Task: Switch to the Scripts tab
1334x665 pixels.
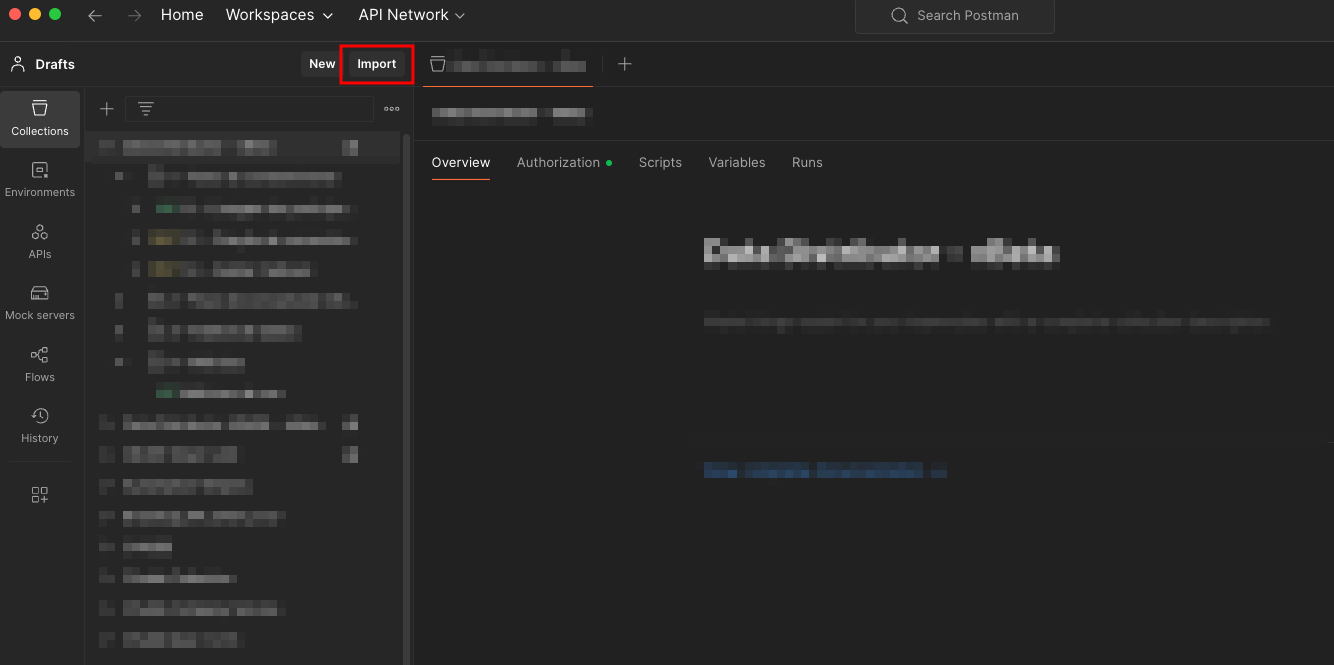Action: click(660, 162)
